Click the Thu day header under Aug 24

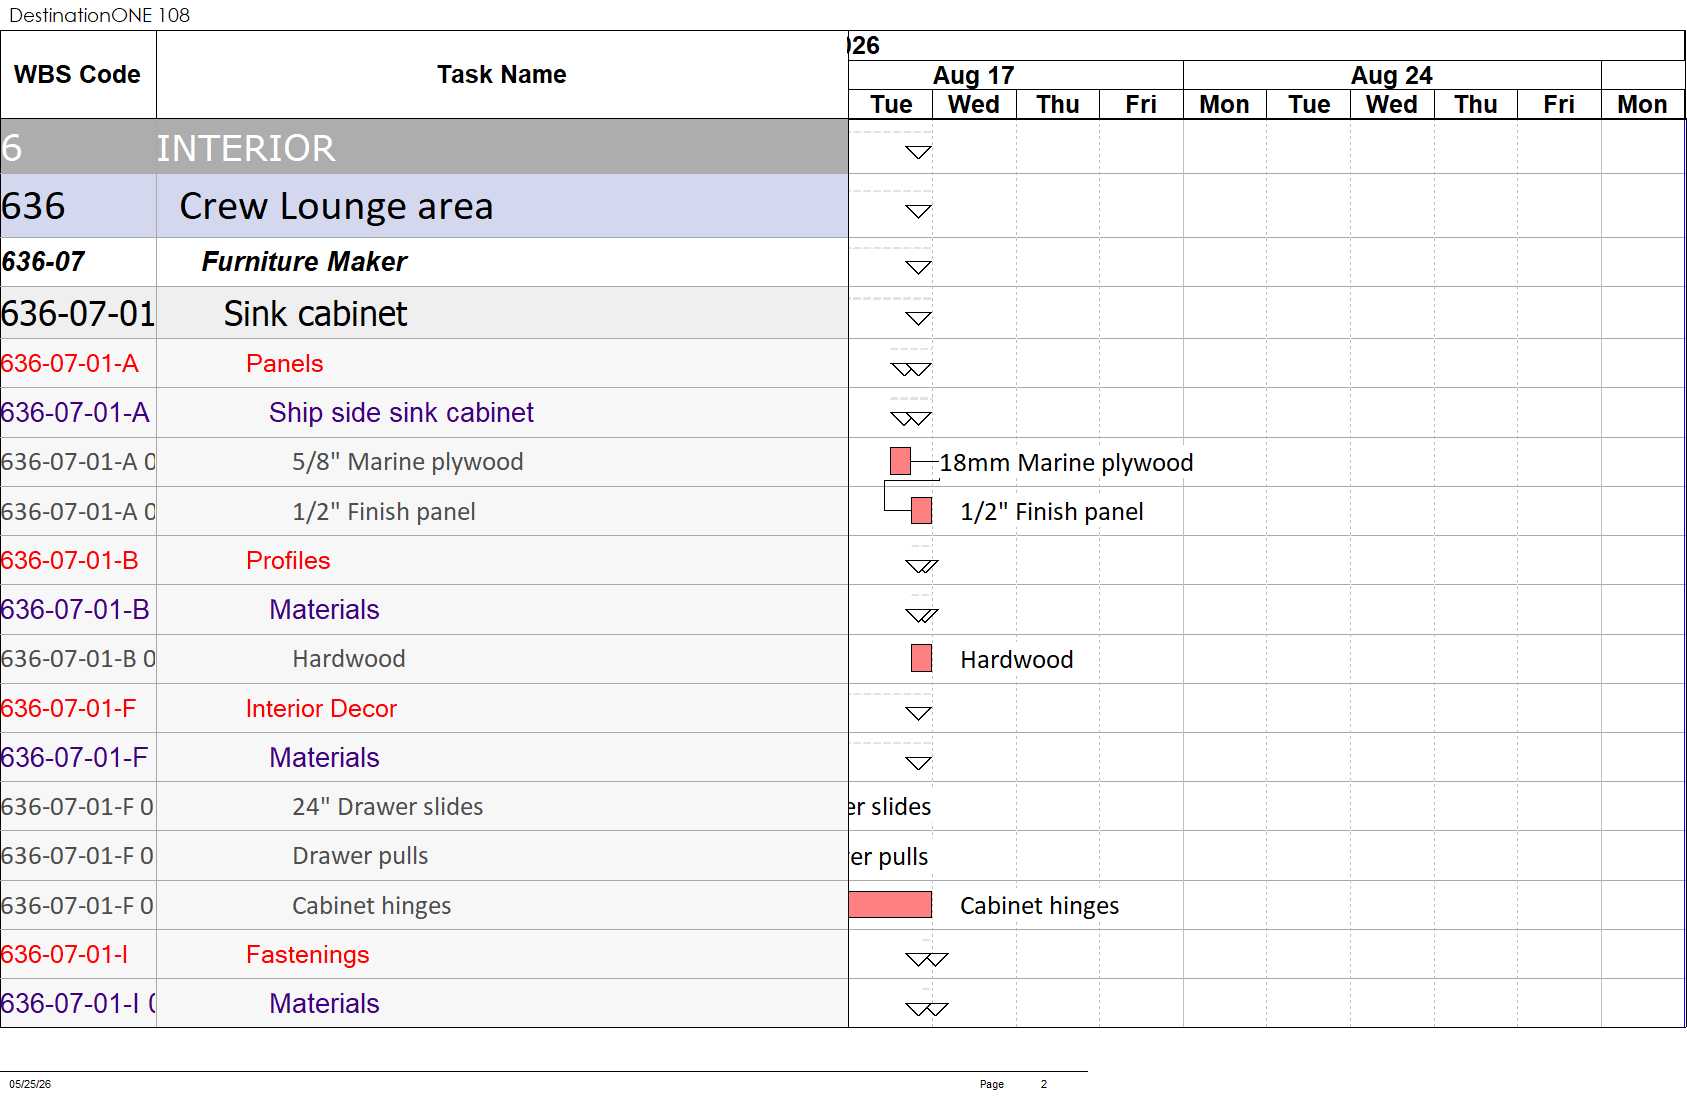1476,104
